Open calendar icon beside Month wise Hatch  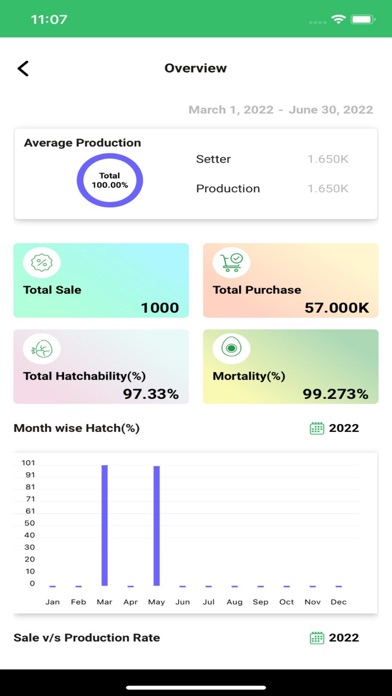[317, 428]
